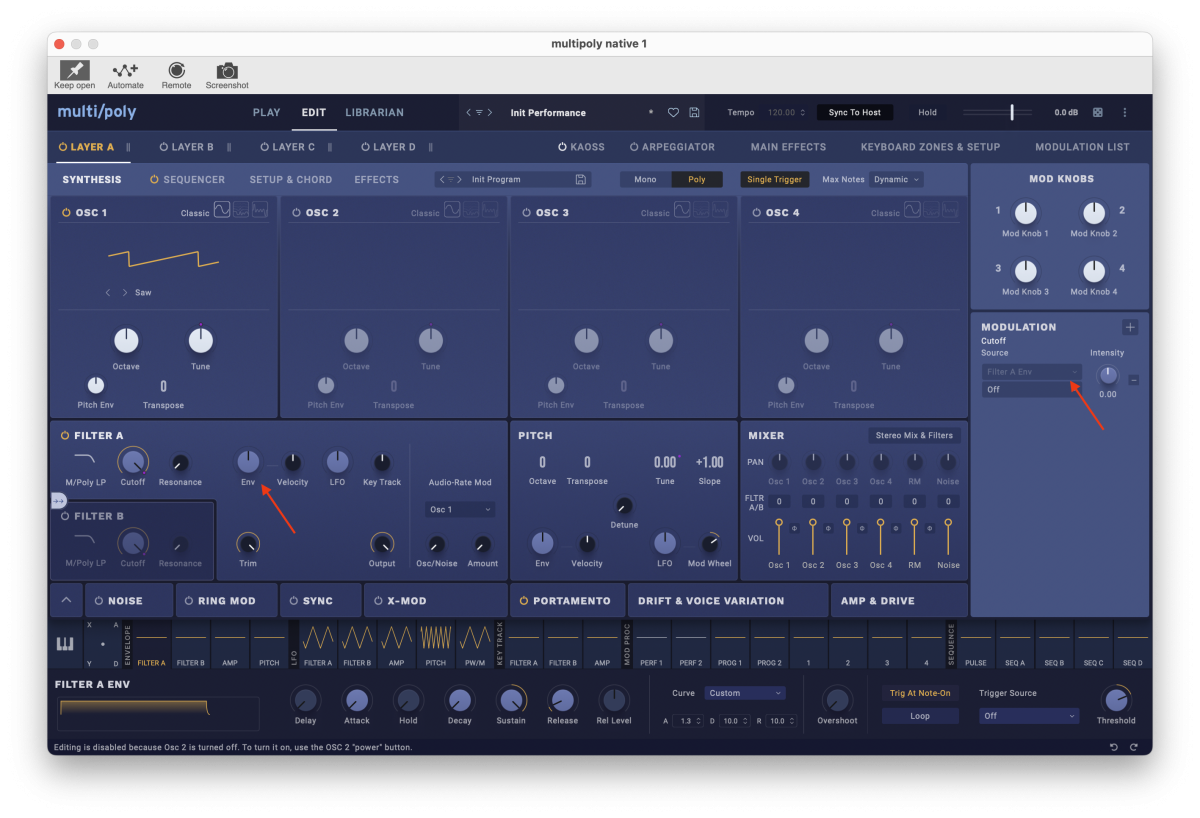
Task: Switch to the LIBRARIAN tab
Action: pyautogui.click(x=375, y=113)
